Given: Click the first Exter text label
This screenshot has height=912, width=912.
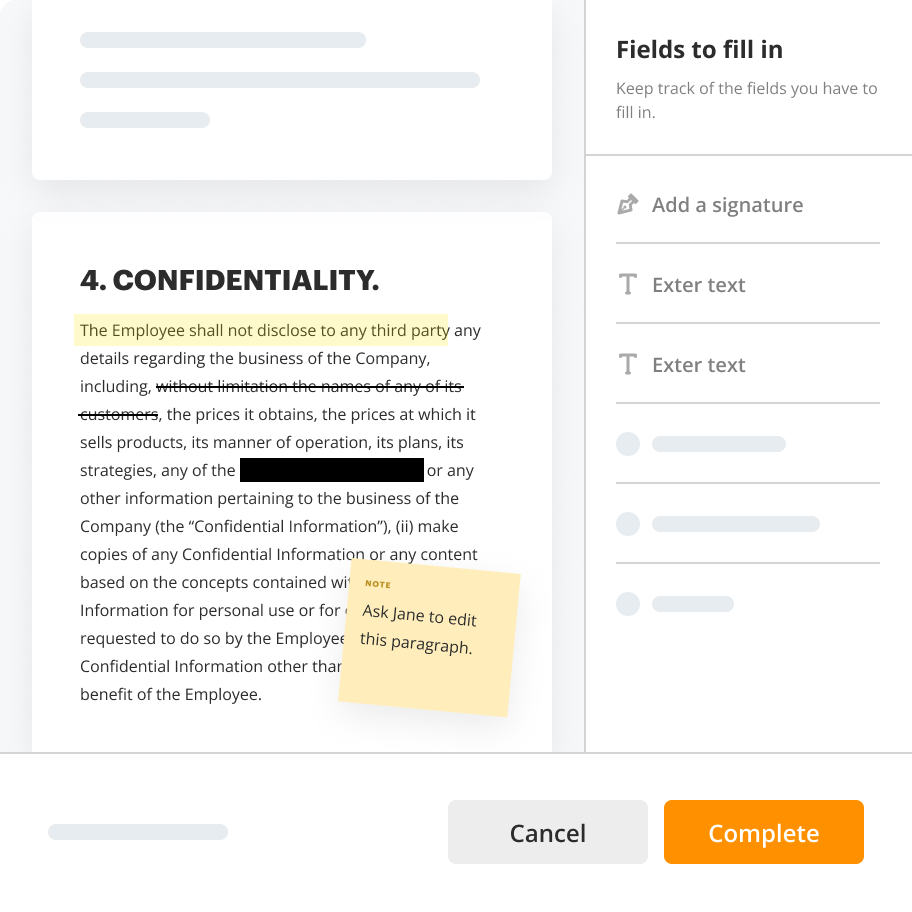Looking at the screenshot, I should click(698, 284).
